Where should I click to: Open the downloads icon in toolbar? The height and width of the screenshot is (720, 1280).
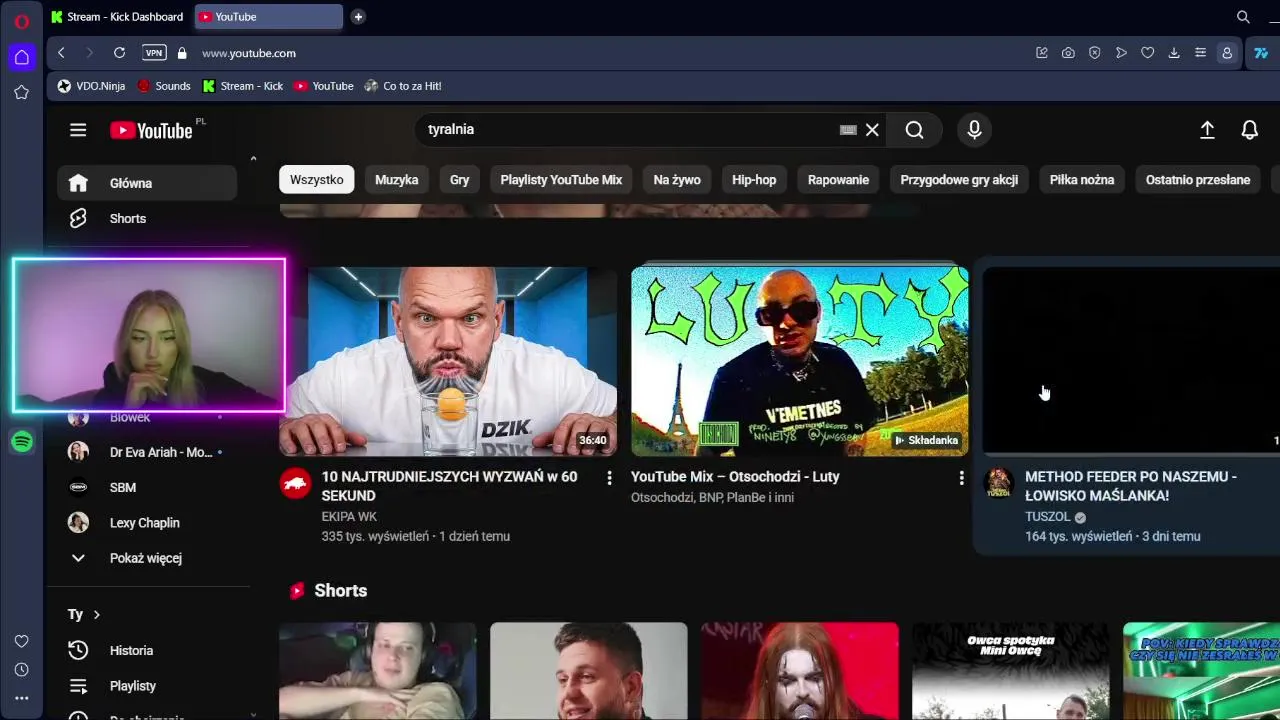(x=1174, y=53)
